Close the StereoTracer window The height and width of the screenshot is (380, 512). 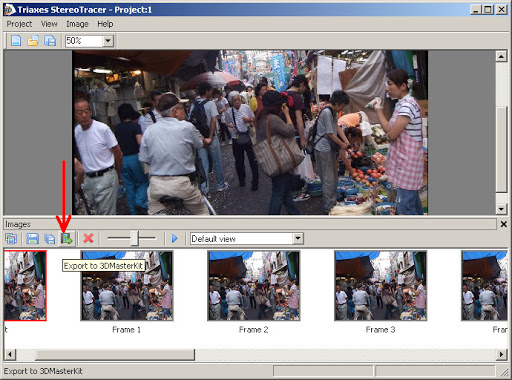pyautogui.click(x=501, y=10)
